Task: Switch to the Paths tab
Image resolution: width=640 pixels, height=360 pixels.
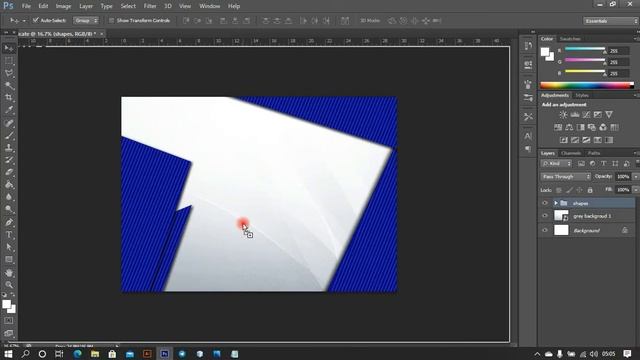Action: (x=594, y=153)
